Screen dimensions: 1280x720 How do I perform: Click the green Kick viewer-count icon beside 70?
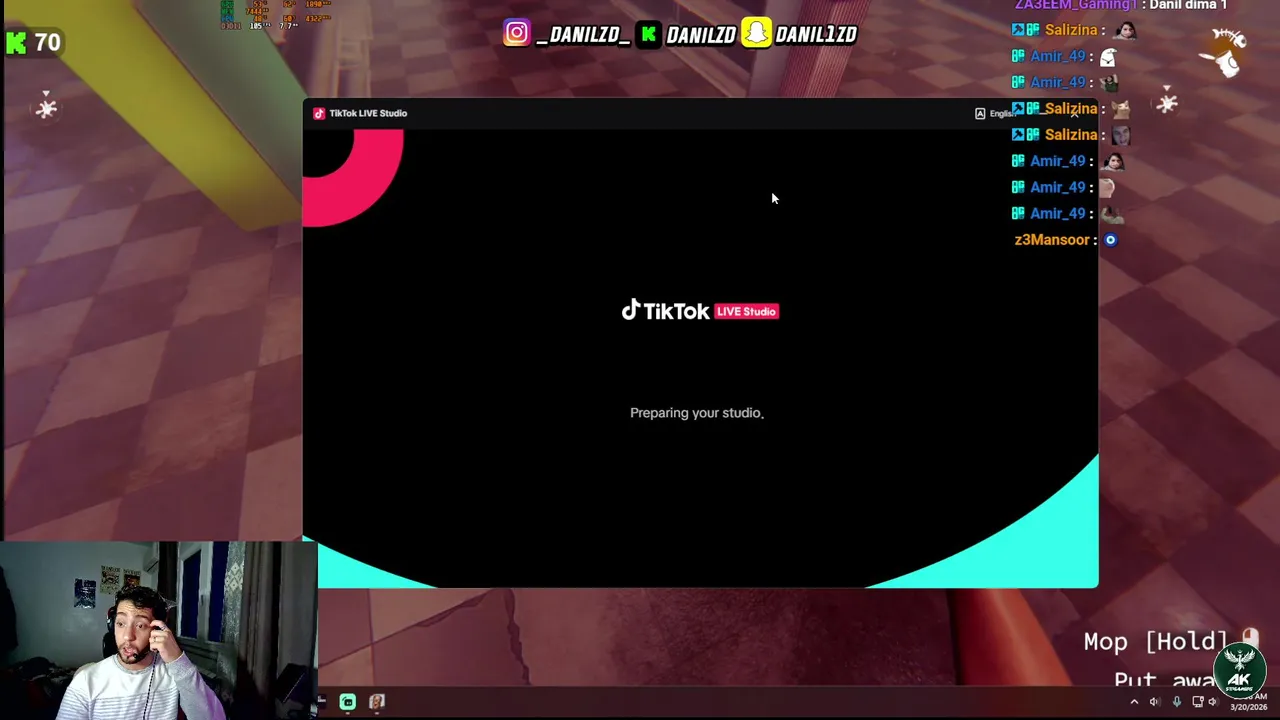tap(16, 42)
